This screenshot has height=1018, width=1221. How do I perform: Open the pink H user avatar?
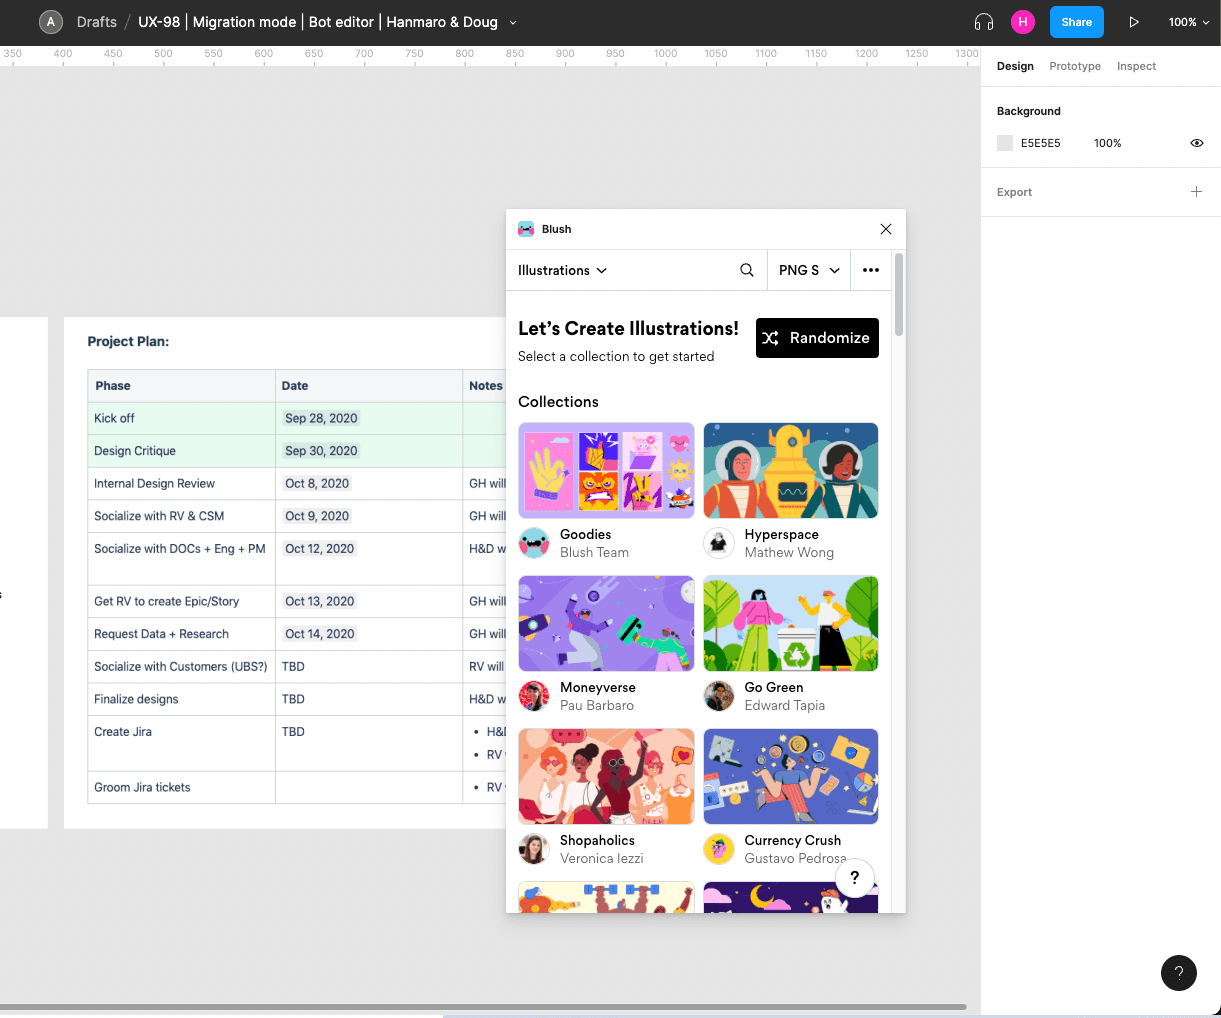tap(1022, 22)
